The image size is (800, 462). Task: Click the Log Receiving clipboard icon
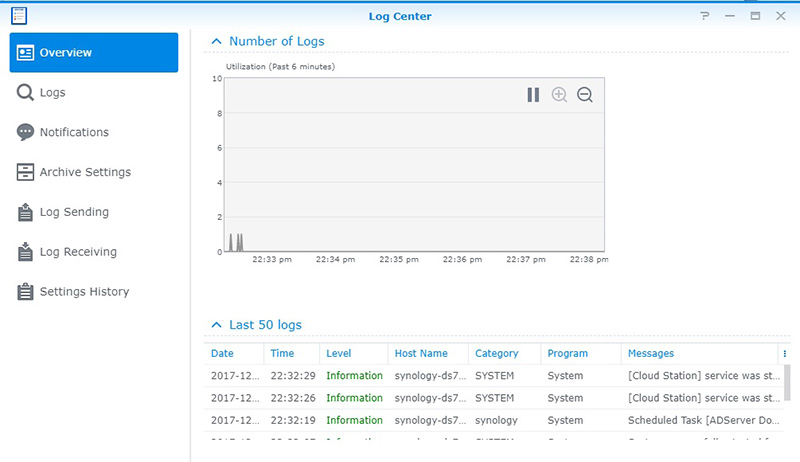pos(26,252)
